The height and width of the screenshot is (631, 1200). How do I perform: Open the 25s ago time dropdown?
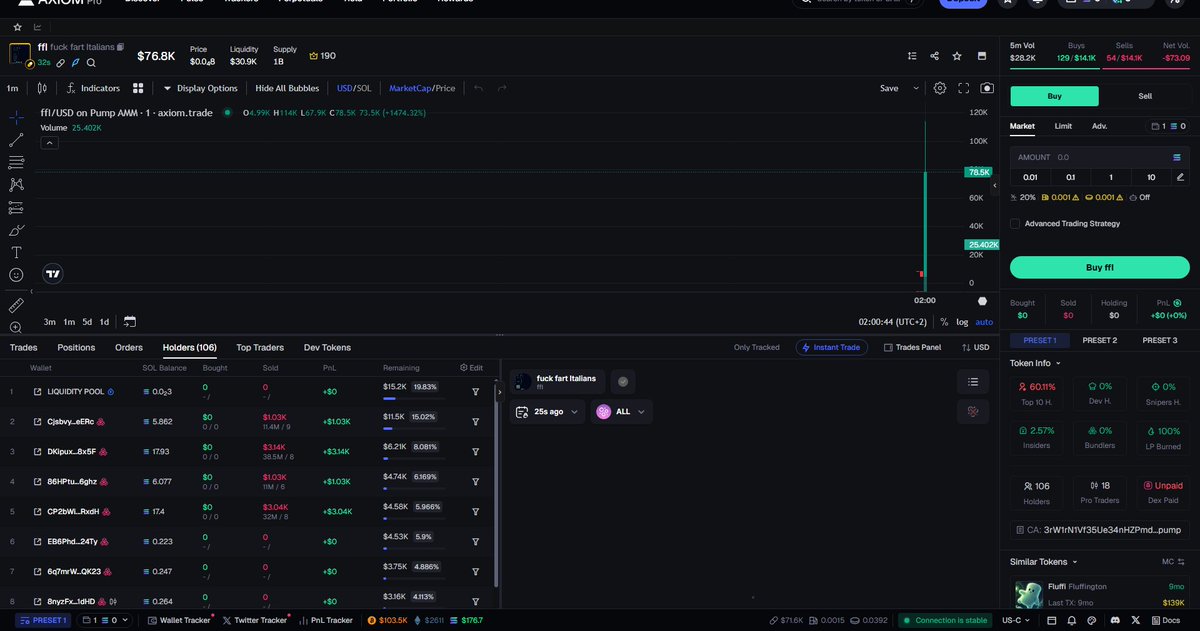[x=547, y=411]
